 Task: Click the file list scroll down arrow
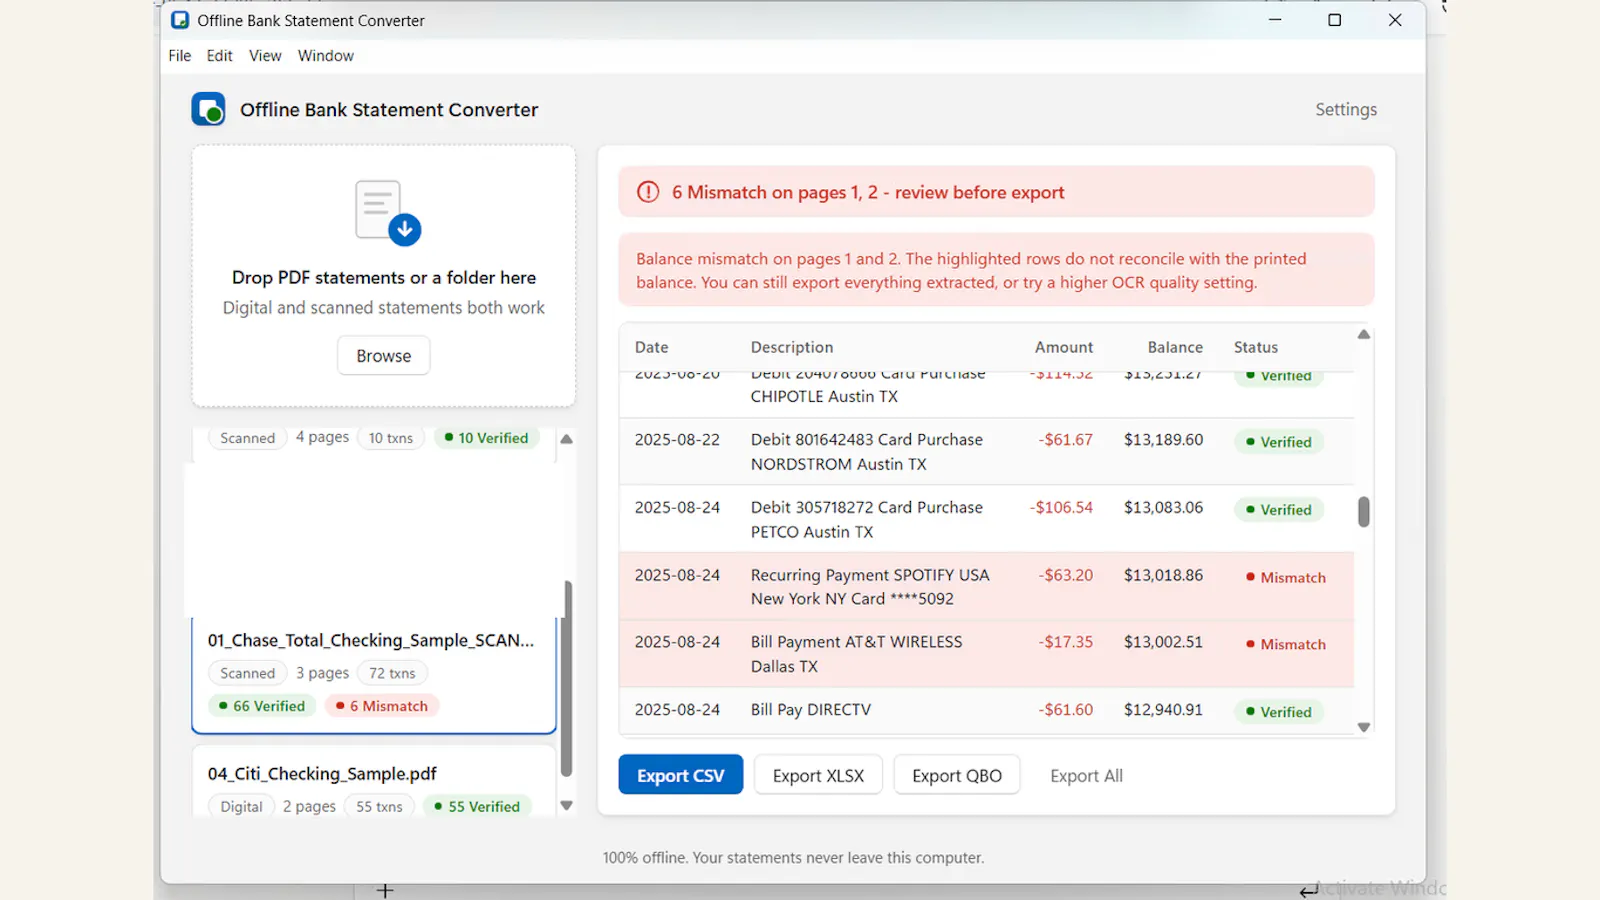coord(567,806)
